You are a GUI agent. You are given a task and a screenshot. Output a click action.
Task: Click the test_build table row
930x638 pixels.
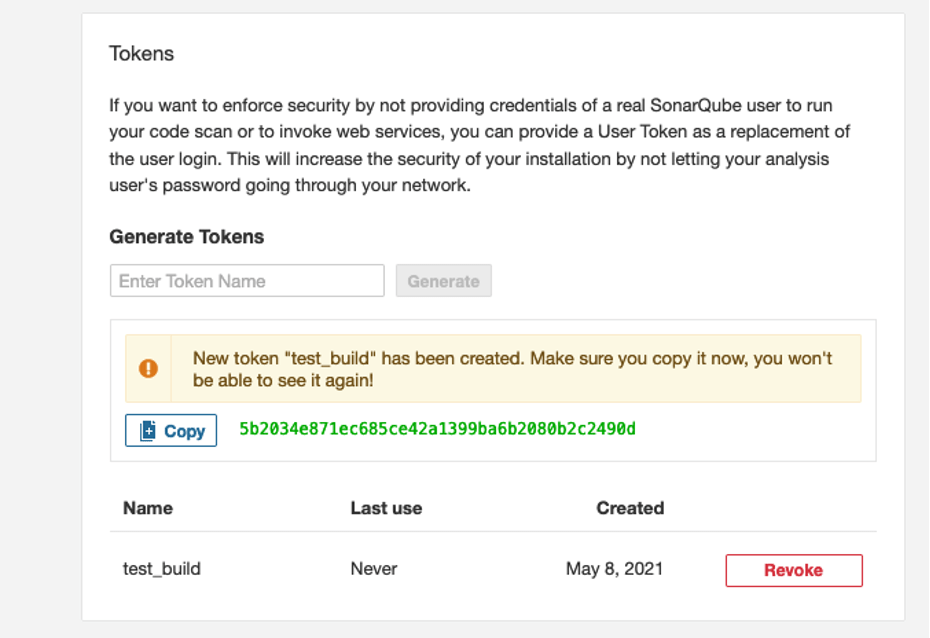point(493,569)
